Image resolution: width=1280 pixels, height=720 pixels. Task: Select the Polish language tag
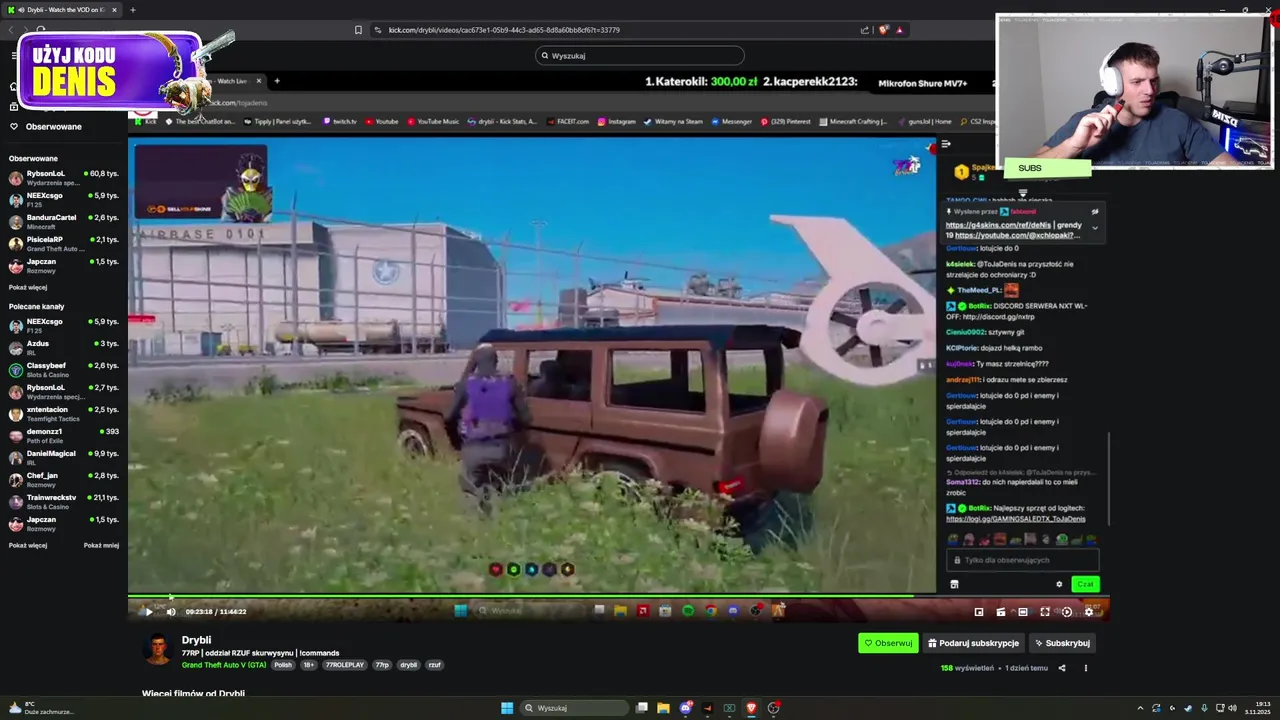pos(283,665)
